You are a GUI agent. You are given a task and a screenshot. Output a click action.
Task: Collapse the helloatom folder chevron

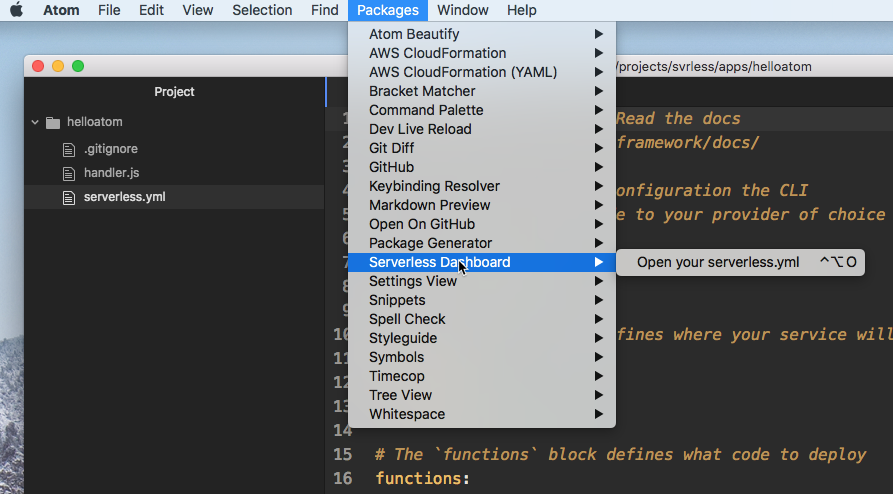click(x=35, y=122)
